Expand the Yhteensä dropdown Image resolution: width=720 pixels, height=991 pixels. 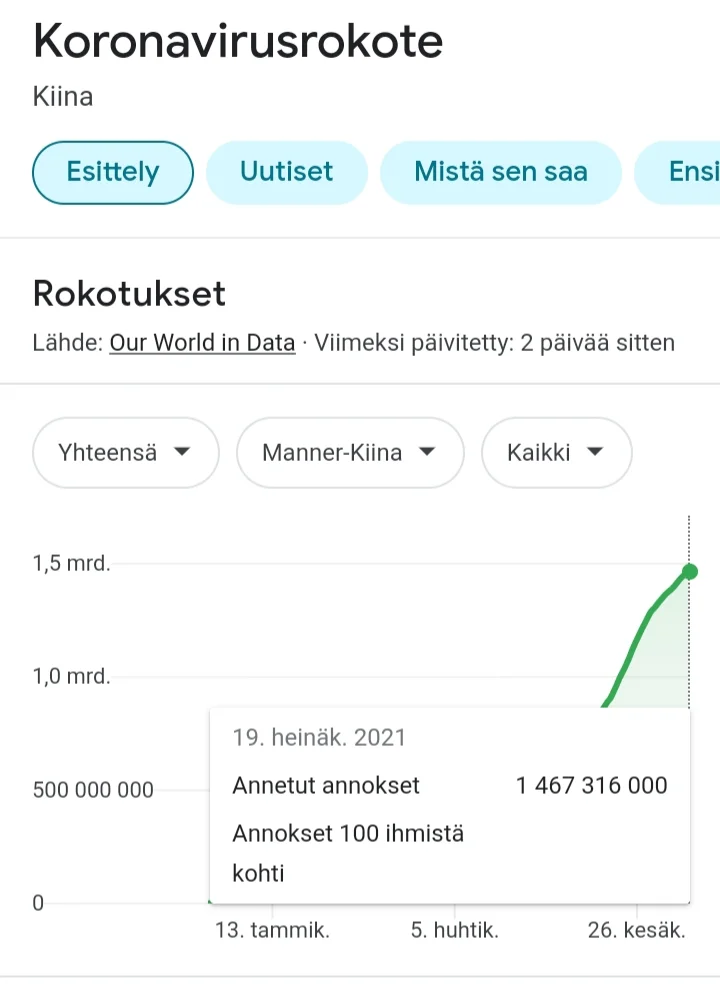[125, 453]
